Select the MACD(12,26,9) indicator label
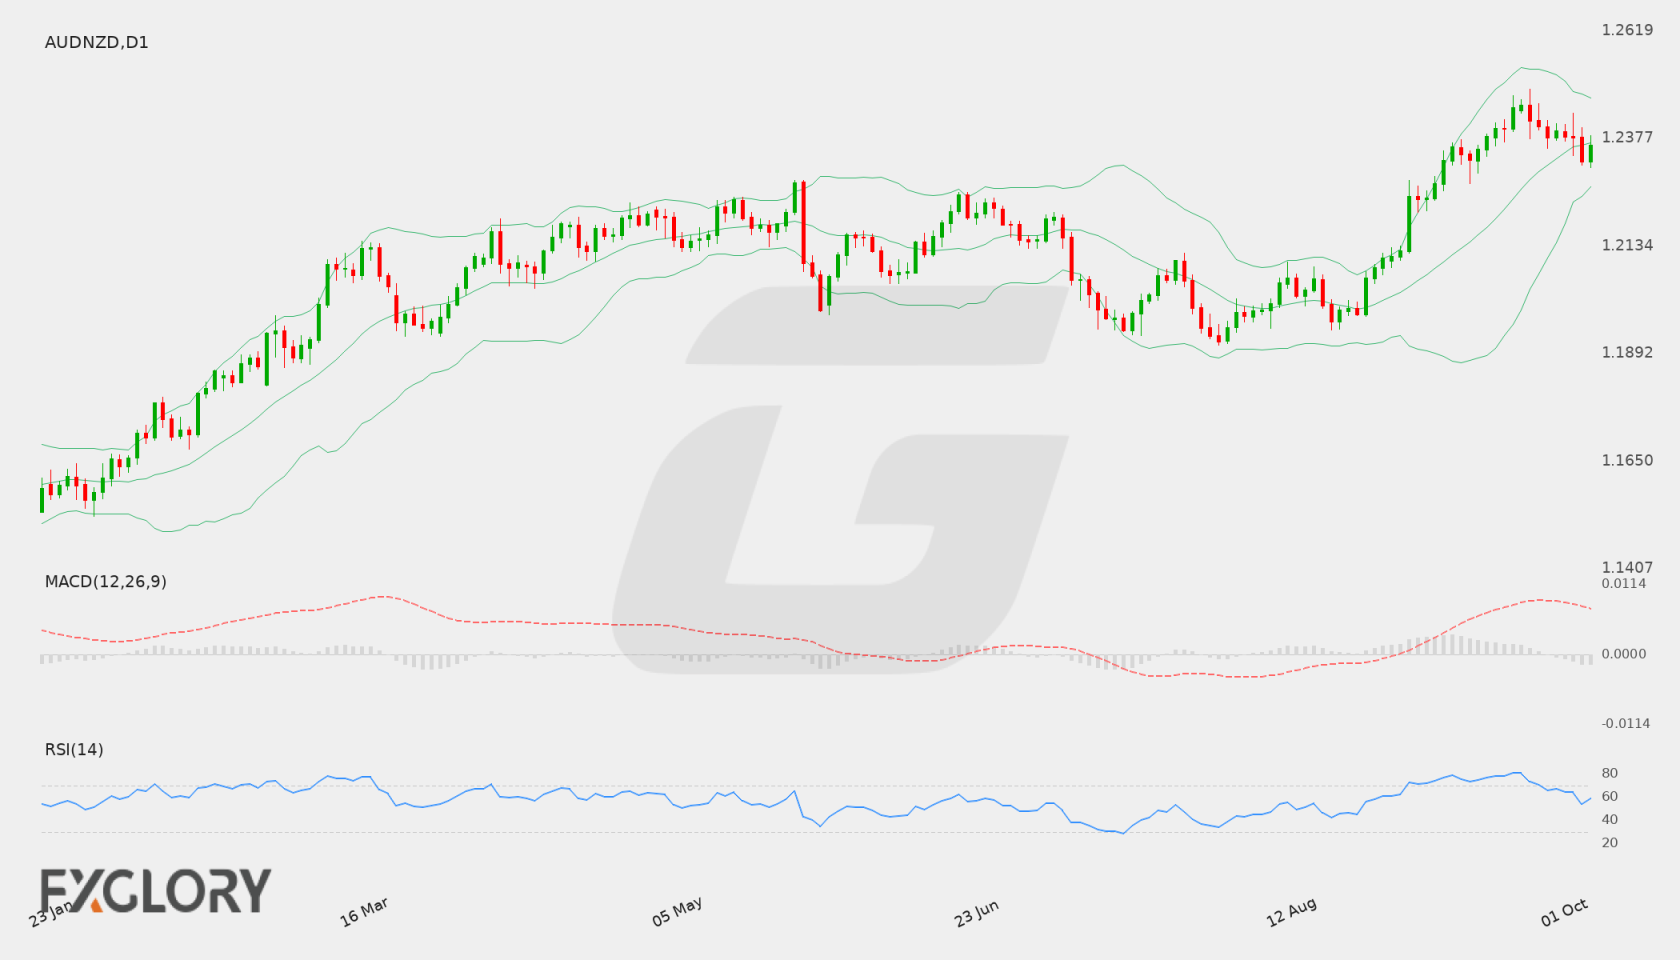This screenshot has height=960, width=1680. 105,581
